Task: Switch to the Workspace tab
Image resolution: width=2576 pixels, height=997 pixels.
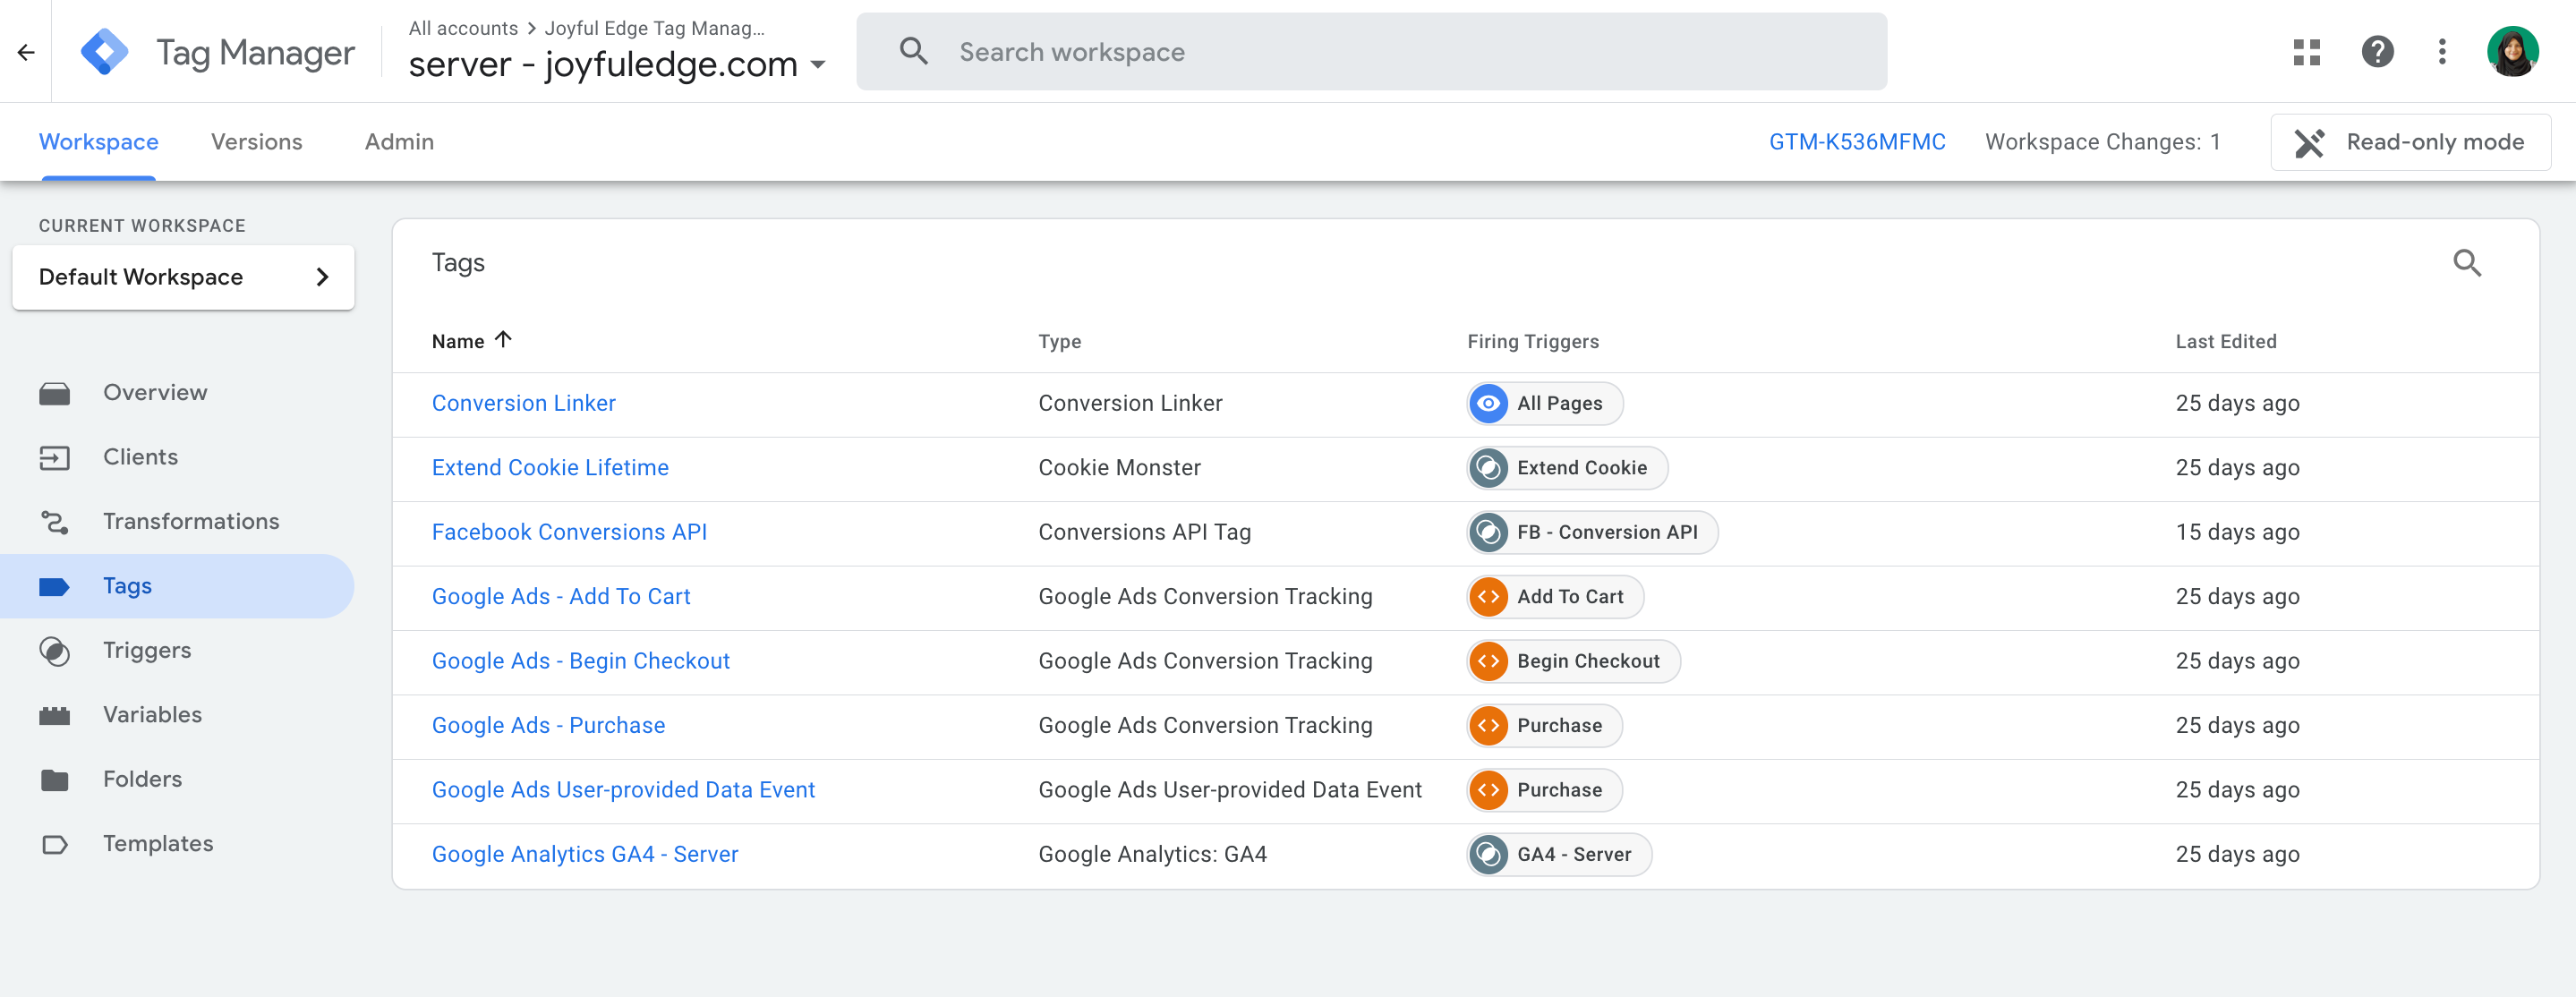Action: [98, 142]
